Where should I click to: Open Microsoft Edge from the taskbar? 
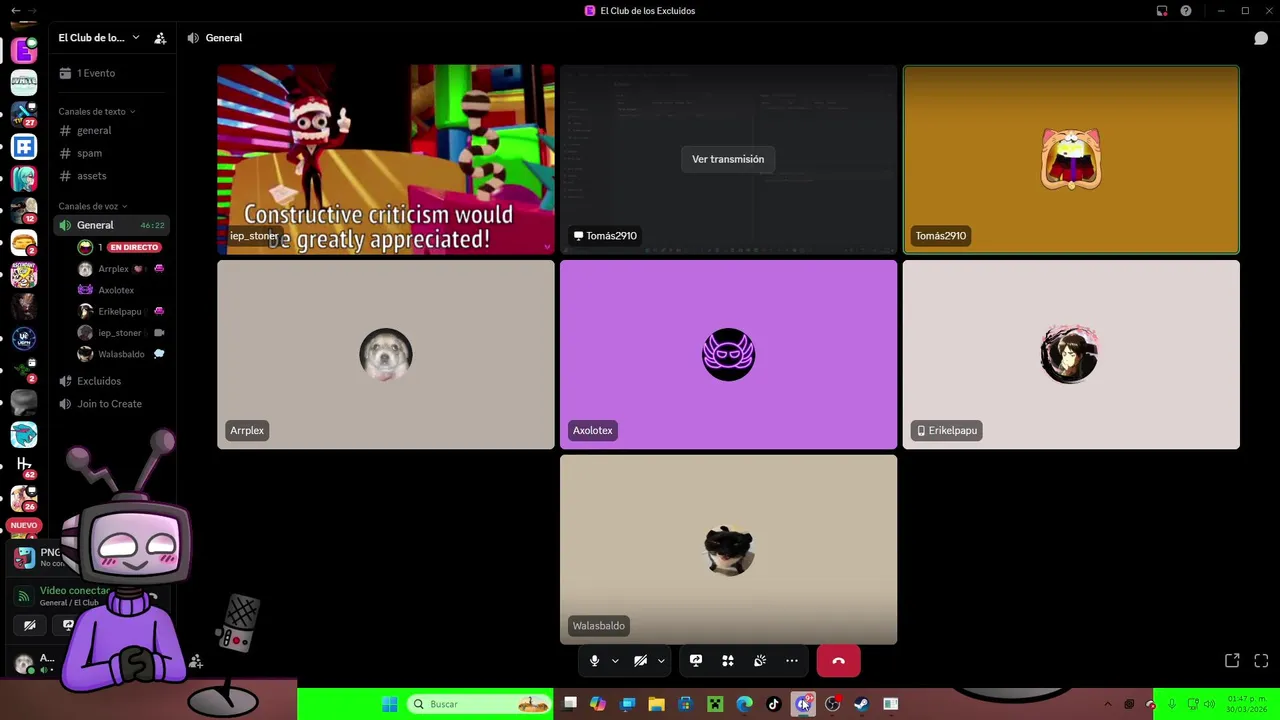(x=744, y=704)
